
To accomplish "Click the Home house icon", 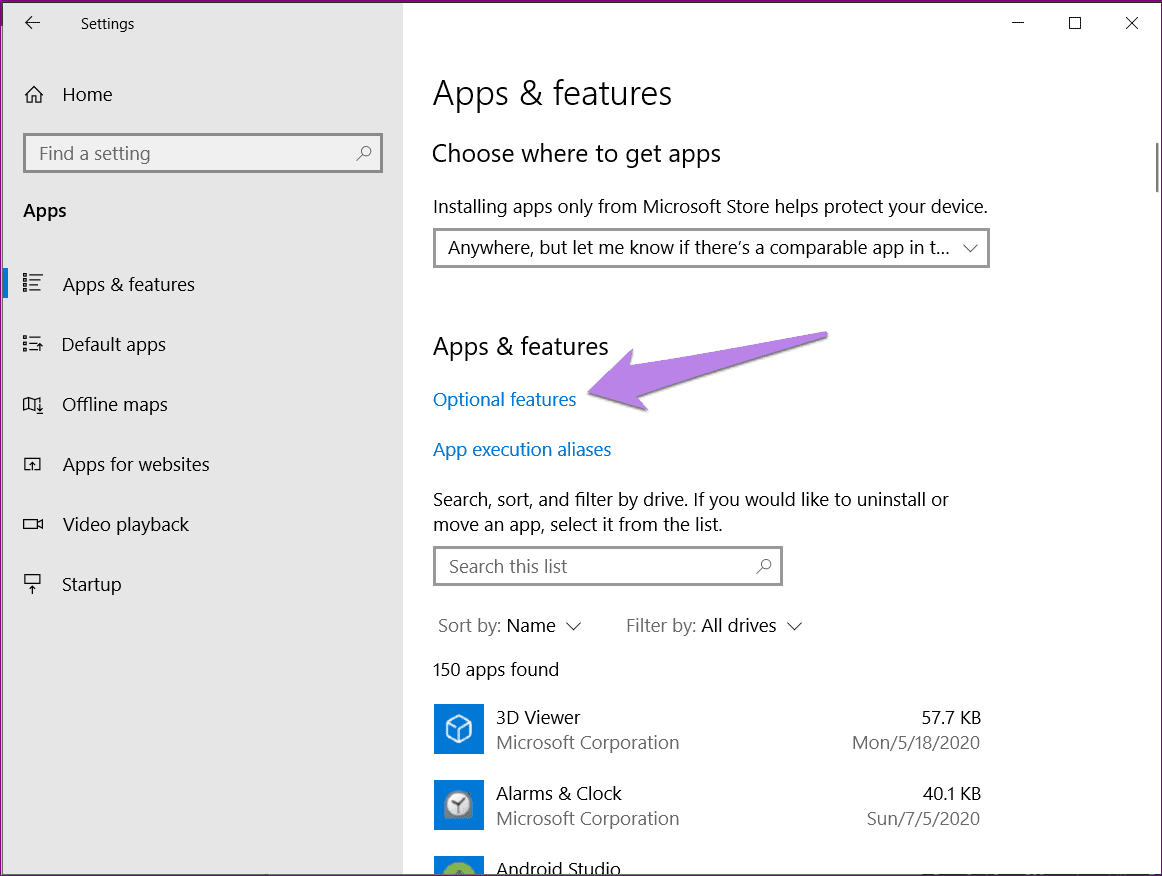I will 33,95.
